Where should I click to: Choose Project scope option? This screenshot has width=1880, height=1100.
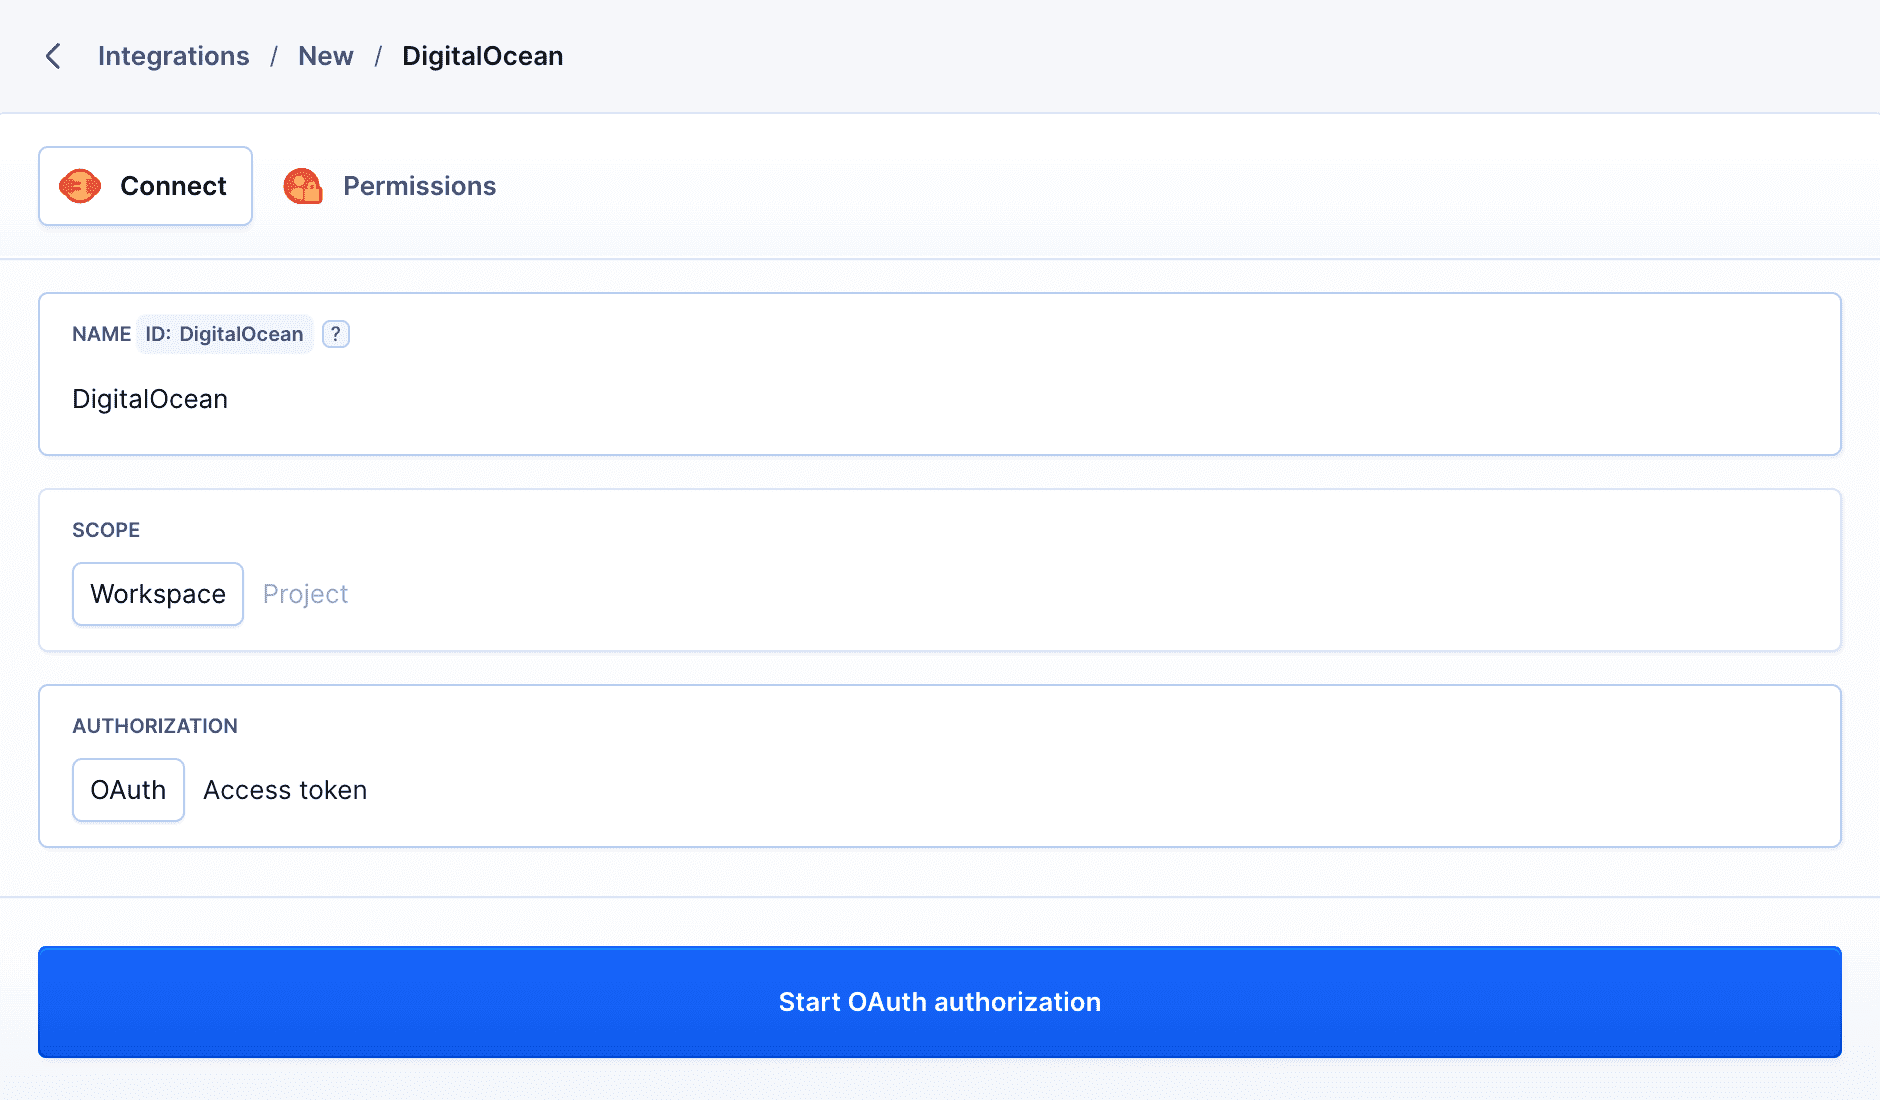(x=305, y=594)
